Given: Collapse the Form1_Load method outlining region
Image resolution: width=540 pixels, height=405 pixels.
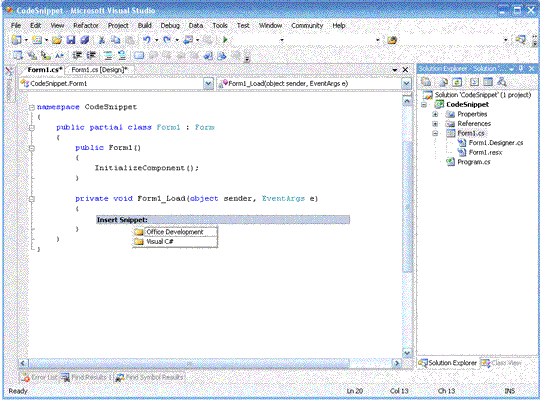Looking at the screenshot, I should coord(32,199).
